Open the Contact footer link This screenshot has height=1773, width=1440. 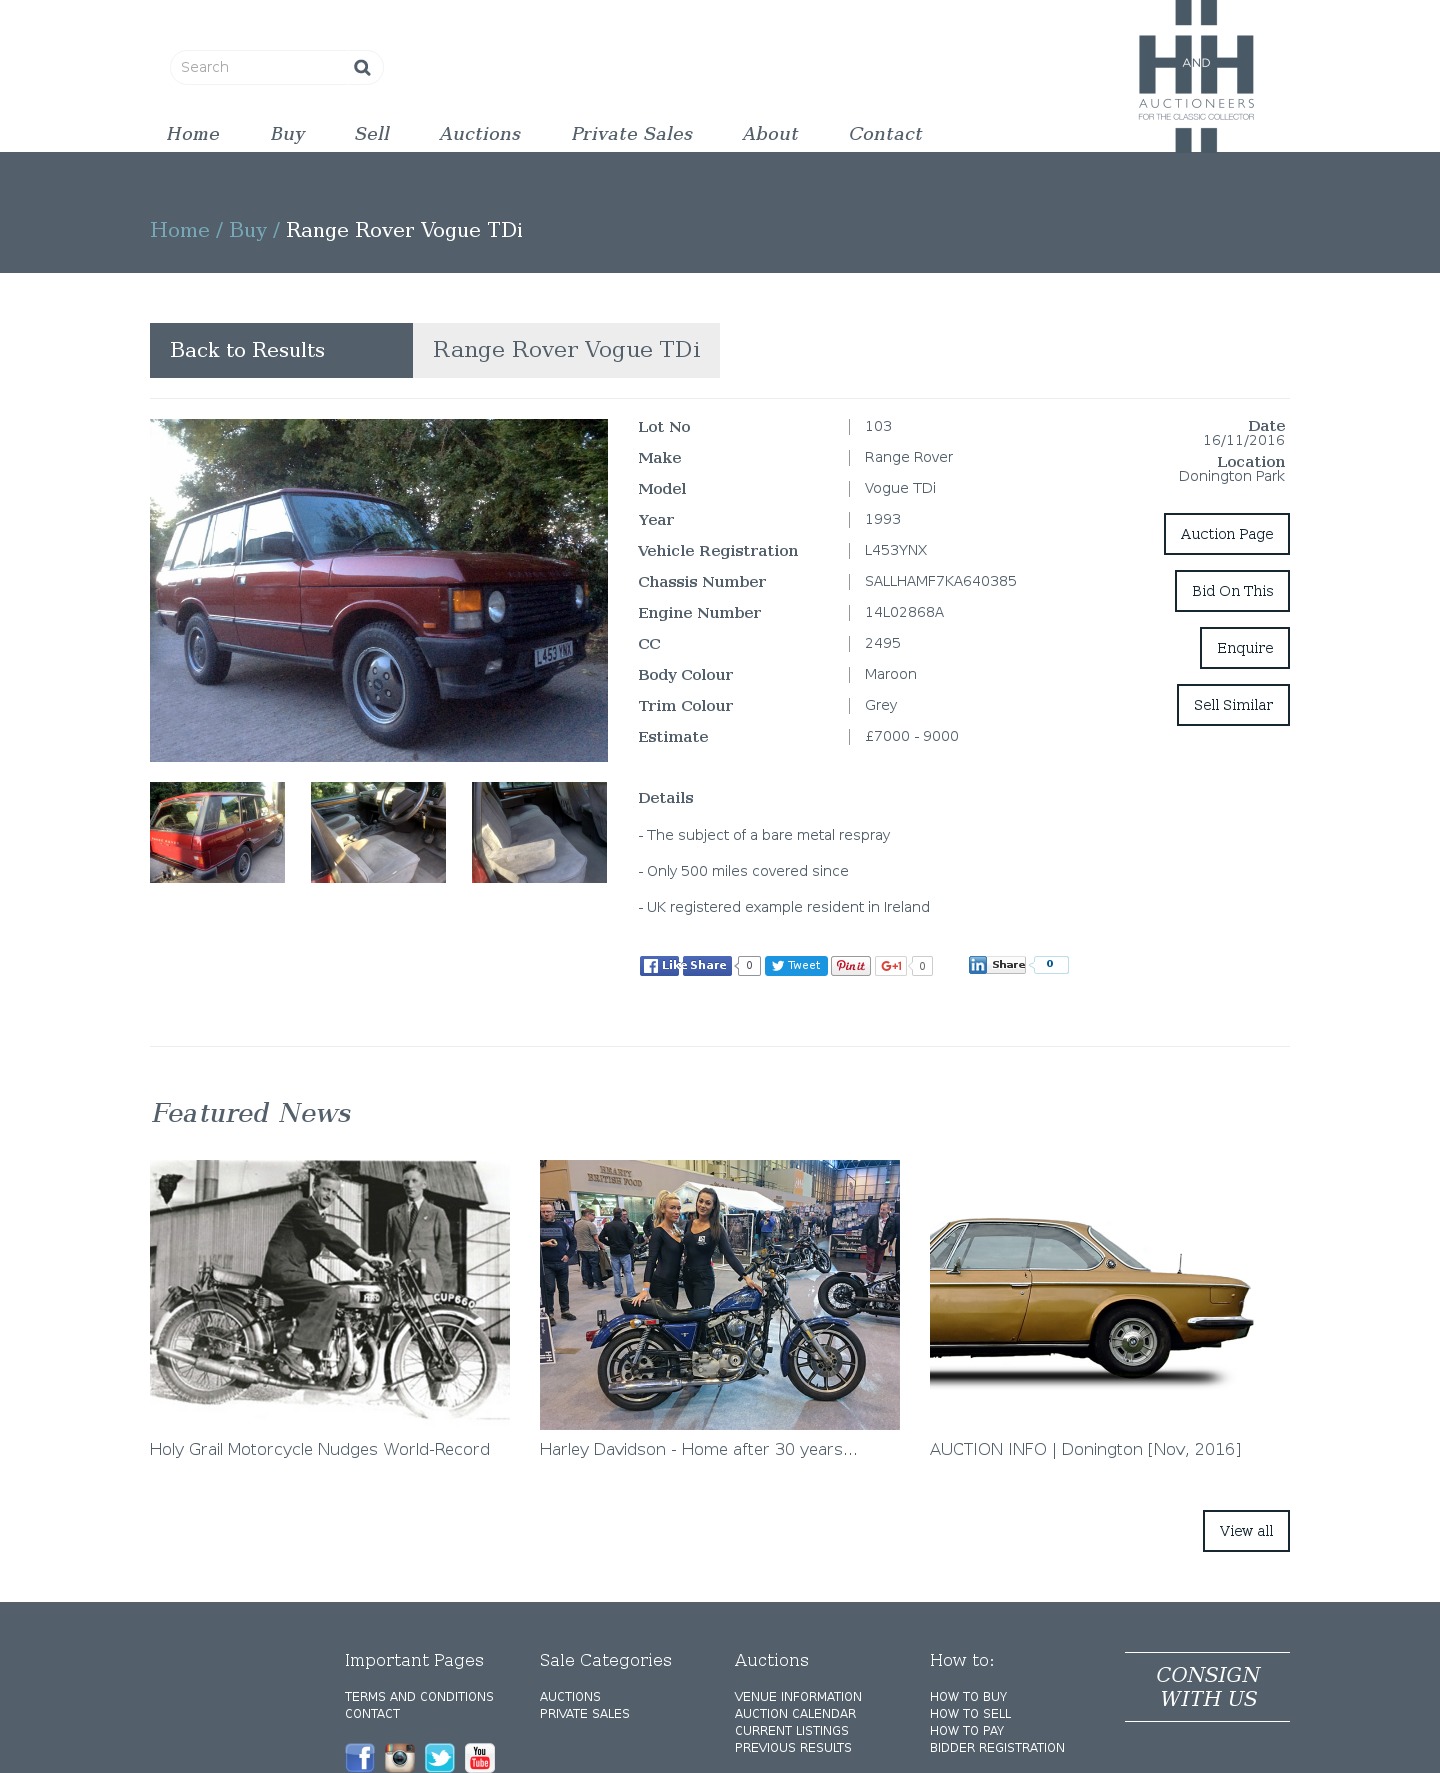pyautogui.click(x=372, y=1714)
